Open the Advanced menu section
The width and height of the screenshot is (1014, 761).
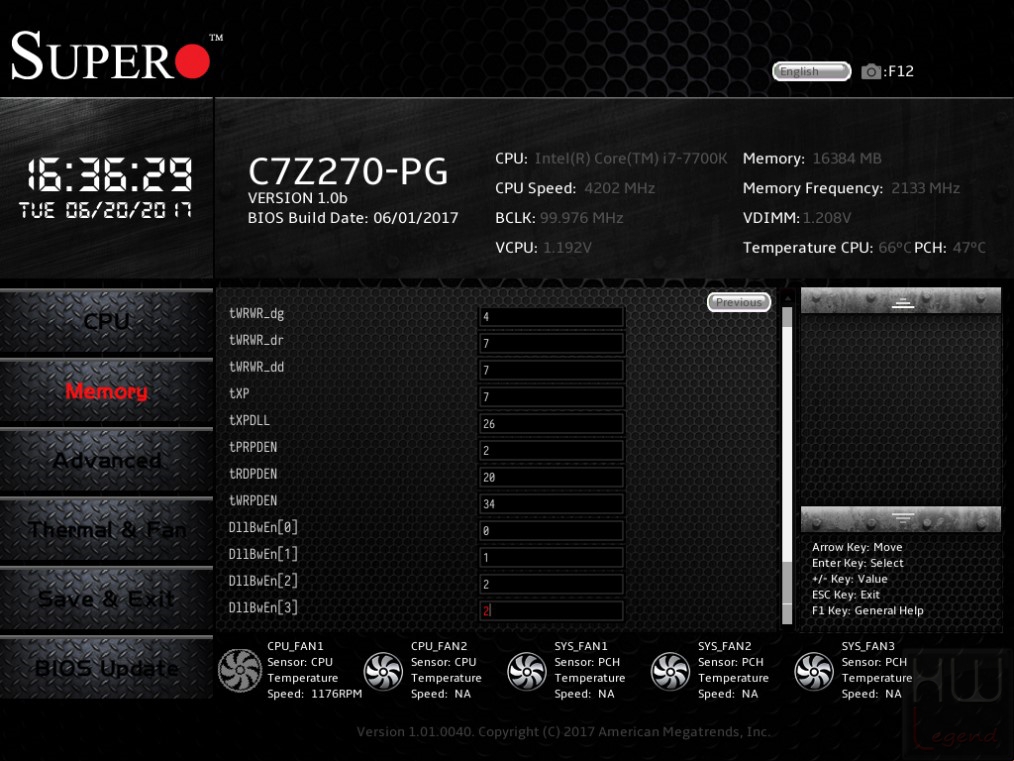[106, 460]
